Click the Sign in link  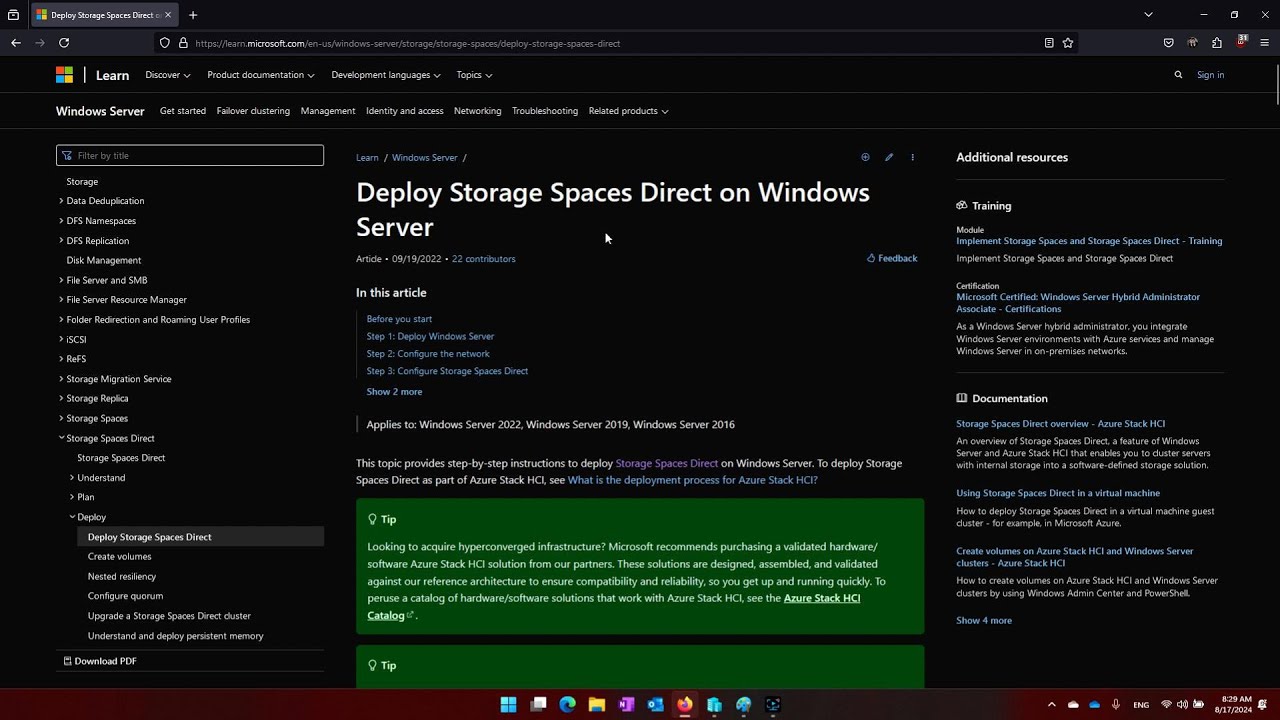pyautogui.click(x=1210, y=75)
